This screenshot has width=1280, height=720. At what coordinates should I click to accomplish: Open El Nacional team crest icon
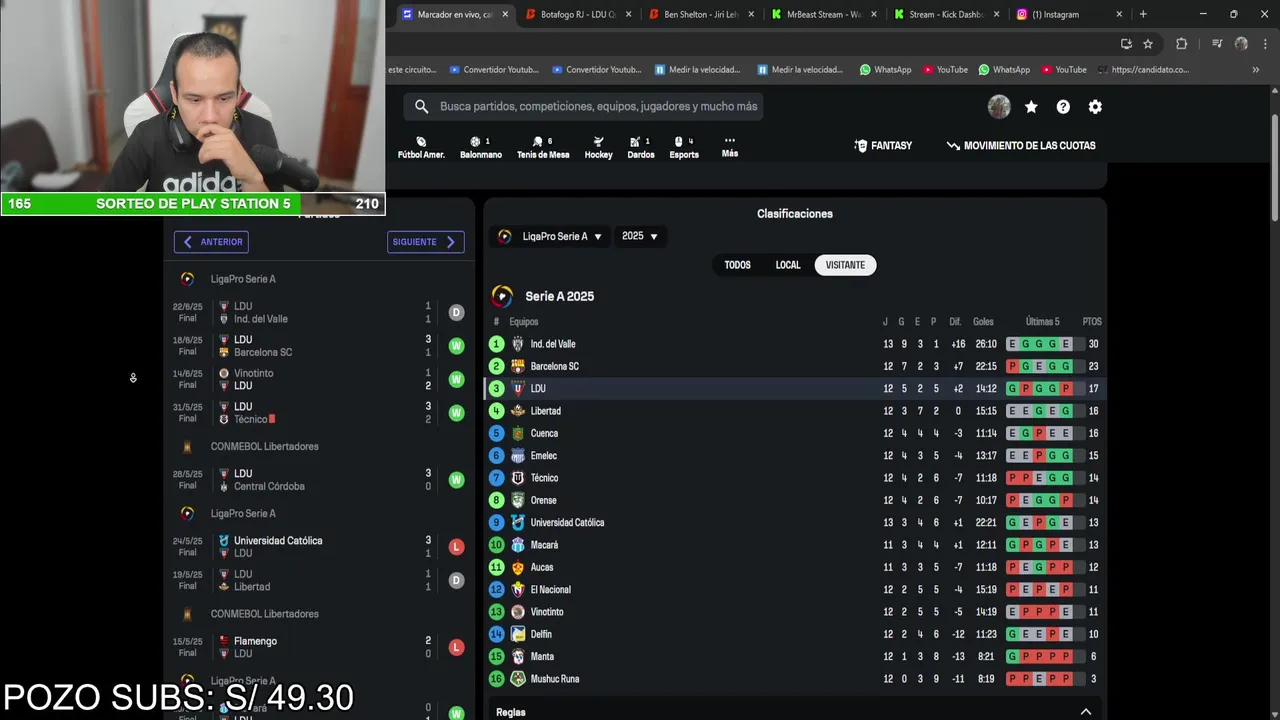[x=518, y=590]
